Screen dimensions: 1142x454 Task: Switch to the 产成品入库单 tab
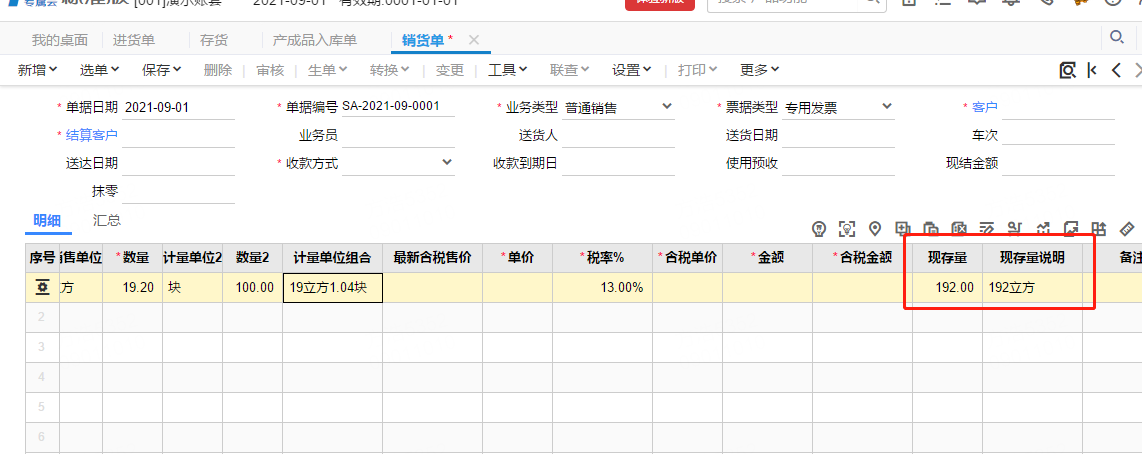[315, 41]
